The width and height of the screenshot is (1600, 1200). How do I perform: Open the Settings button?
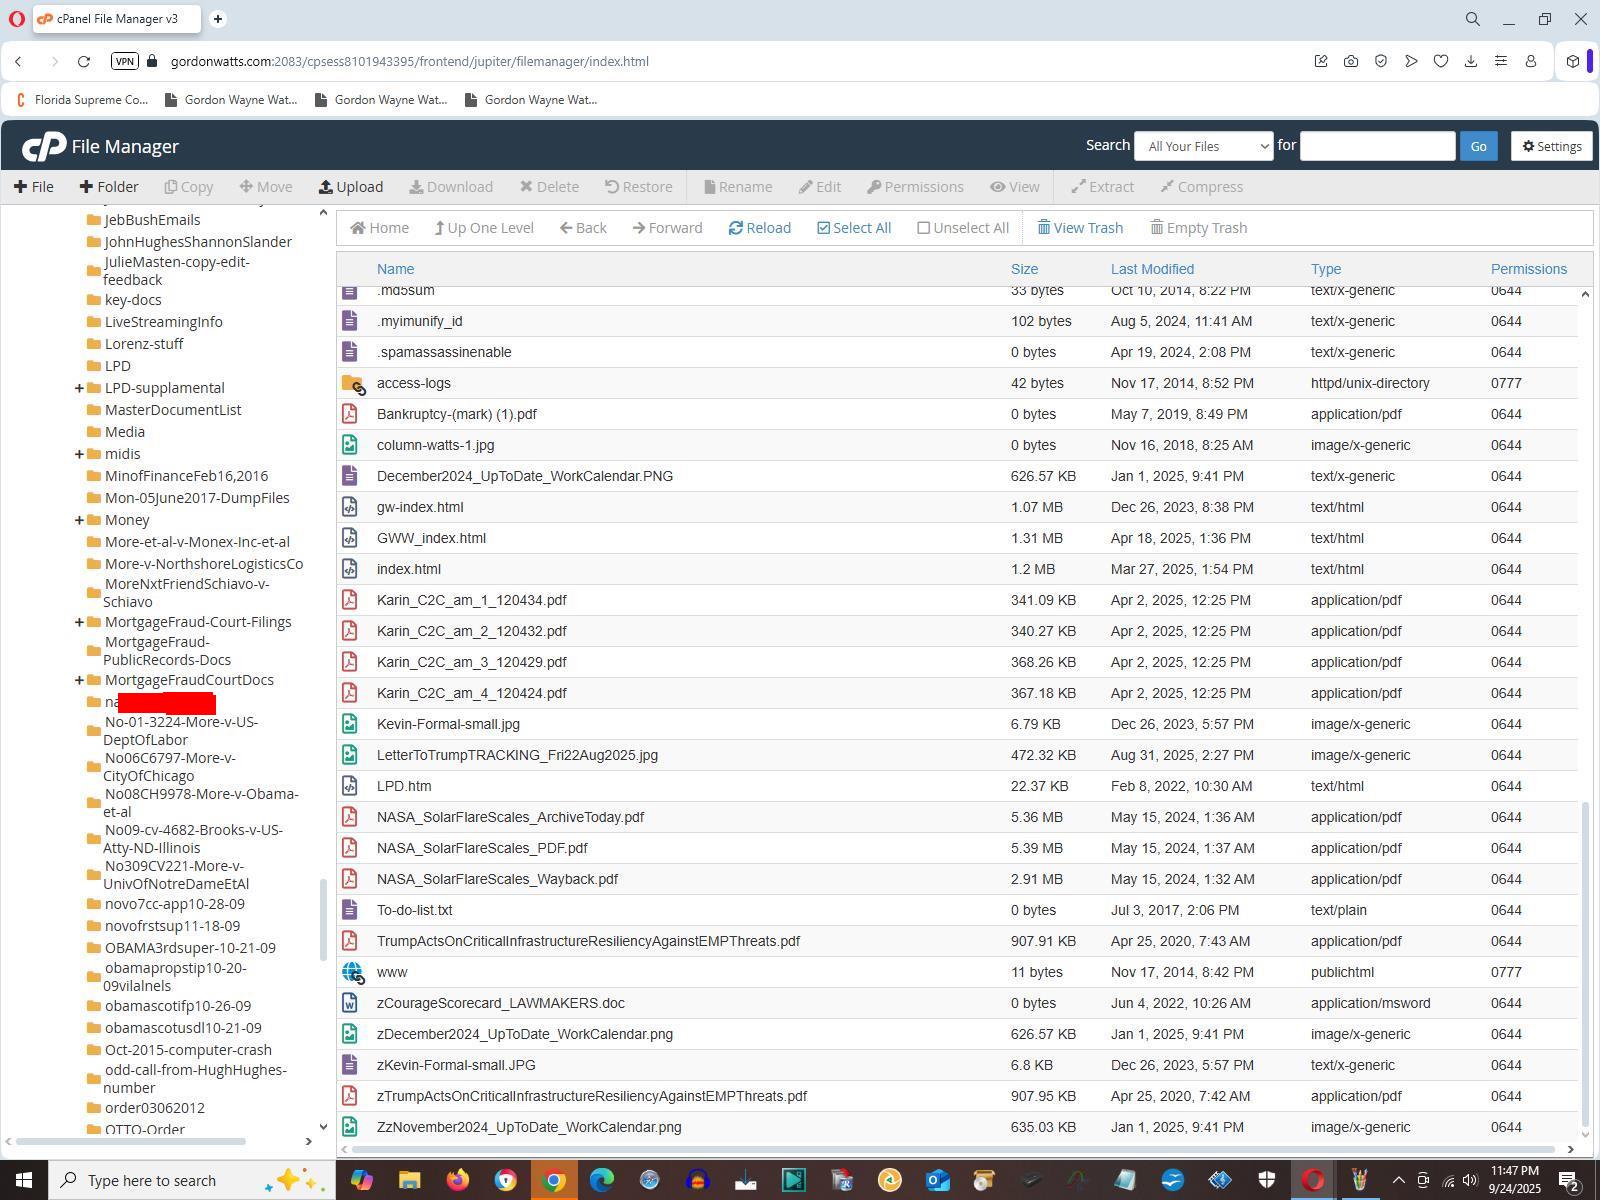tap(1551, 146)
